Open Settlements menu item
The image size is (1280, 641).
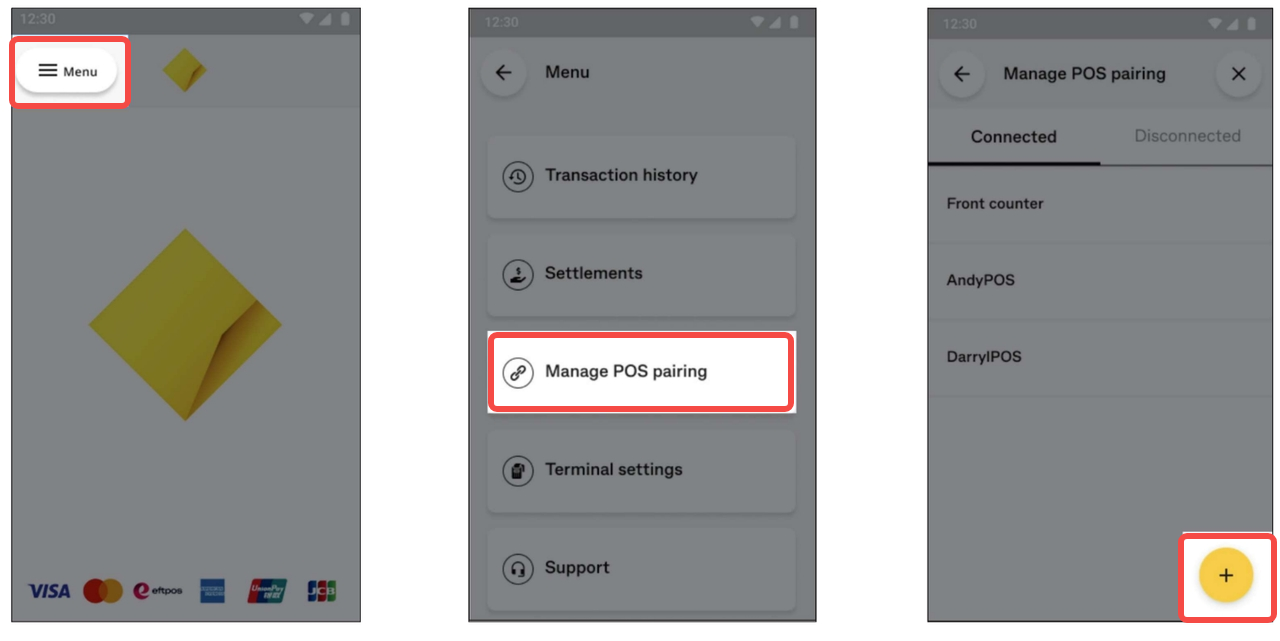pyautogui.click(x=641, y=274)
